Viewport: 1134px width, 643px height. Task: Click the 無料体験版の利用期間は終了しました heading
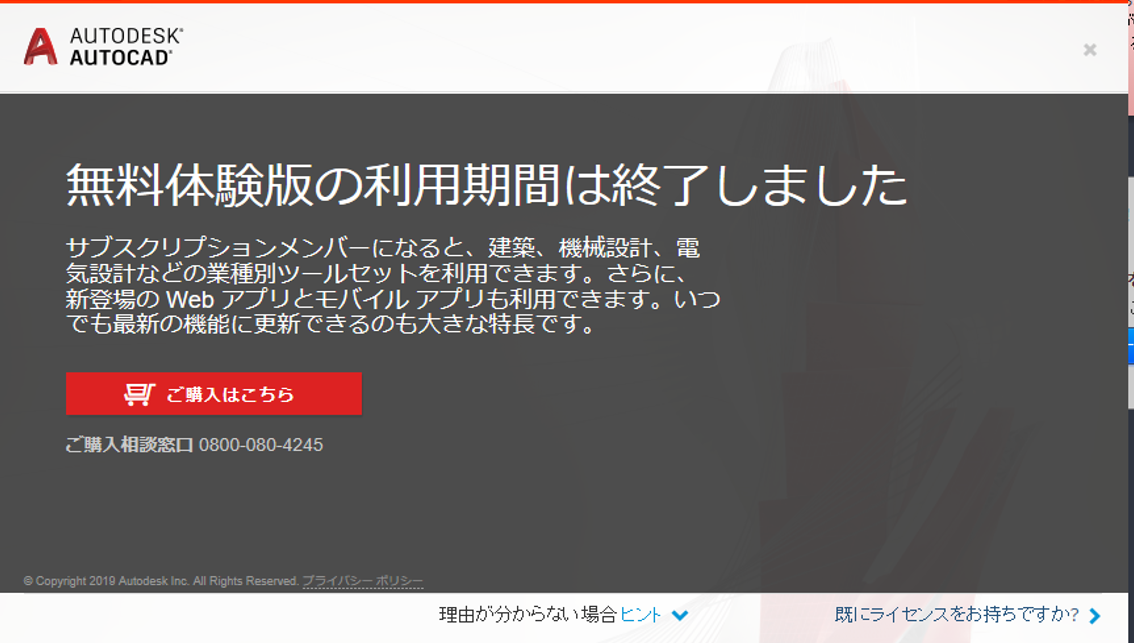[x=486, y=185]
